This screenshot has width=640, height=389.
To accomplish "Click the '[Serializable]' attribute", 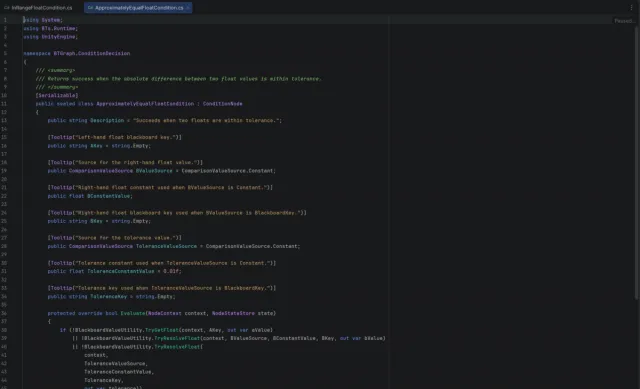I will (57, 96).
